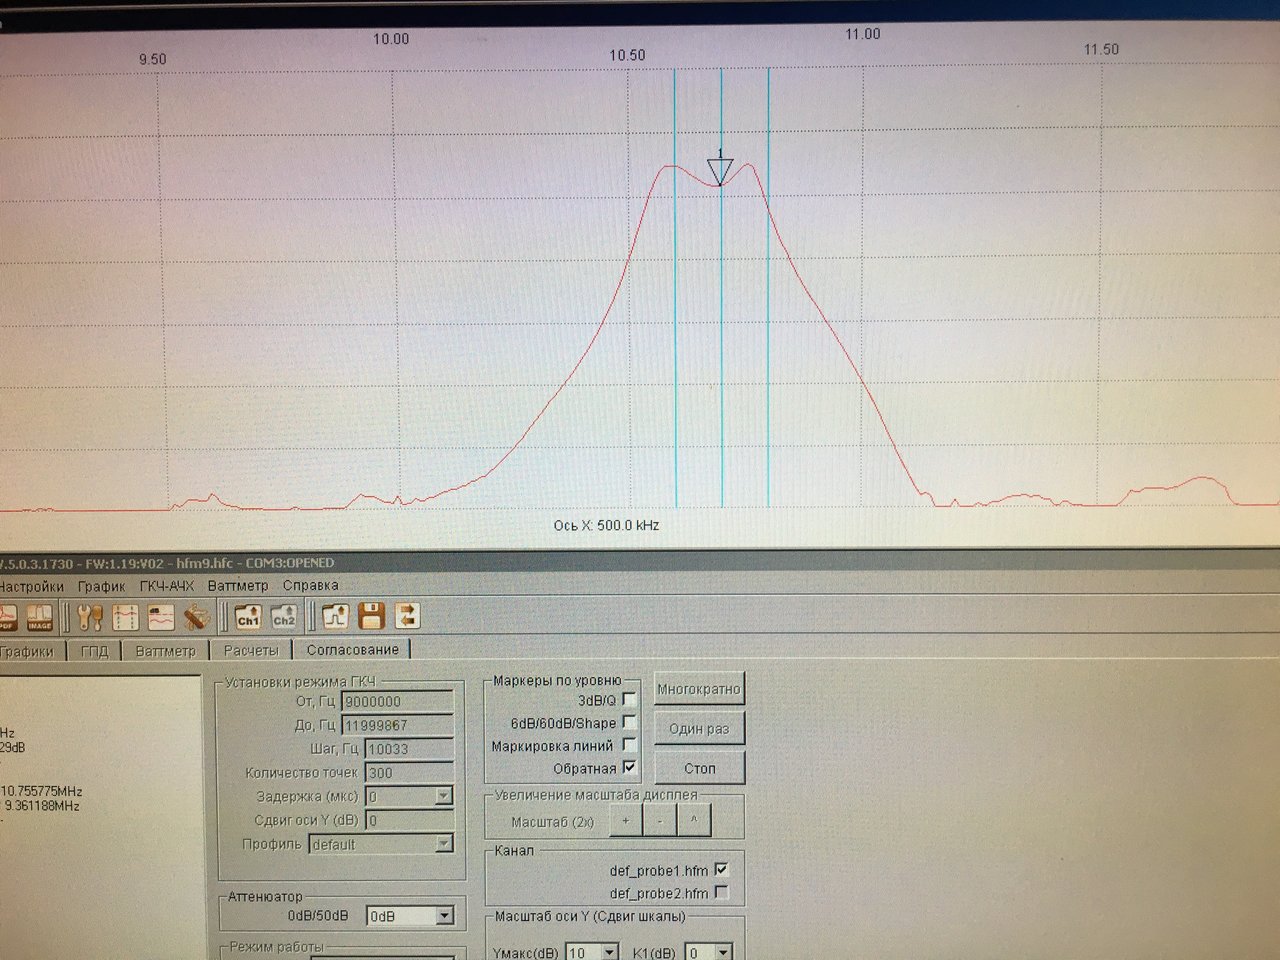Switch to the Согласование tab
The height and width of the screenshot is (960, 1280).
point(352,649)
